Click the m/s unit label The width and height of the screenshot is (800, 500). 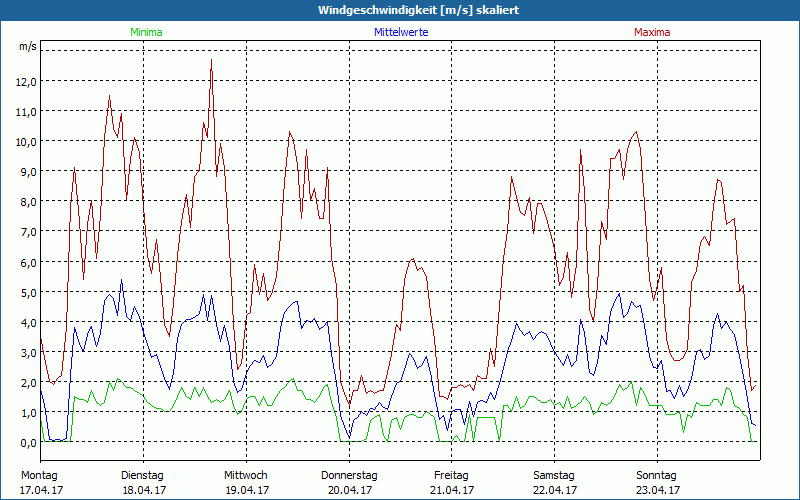coord(27,47)
